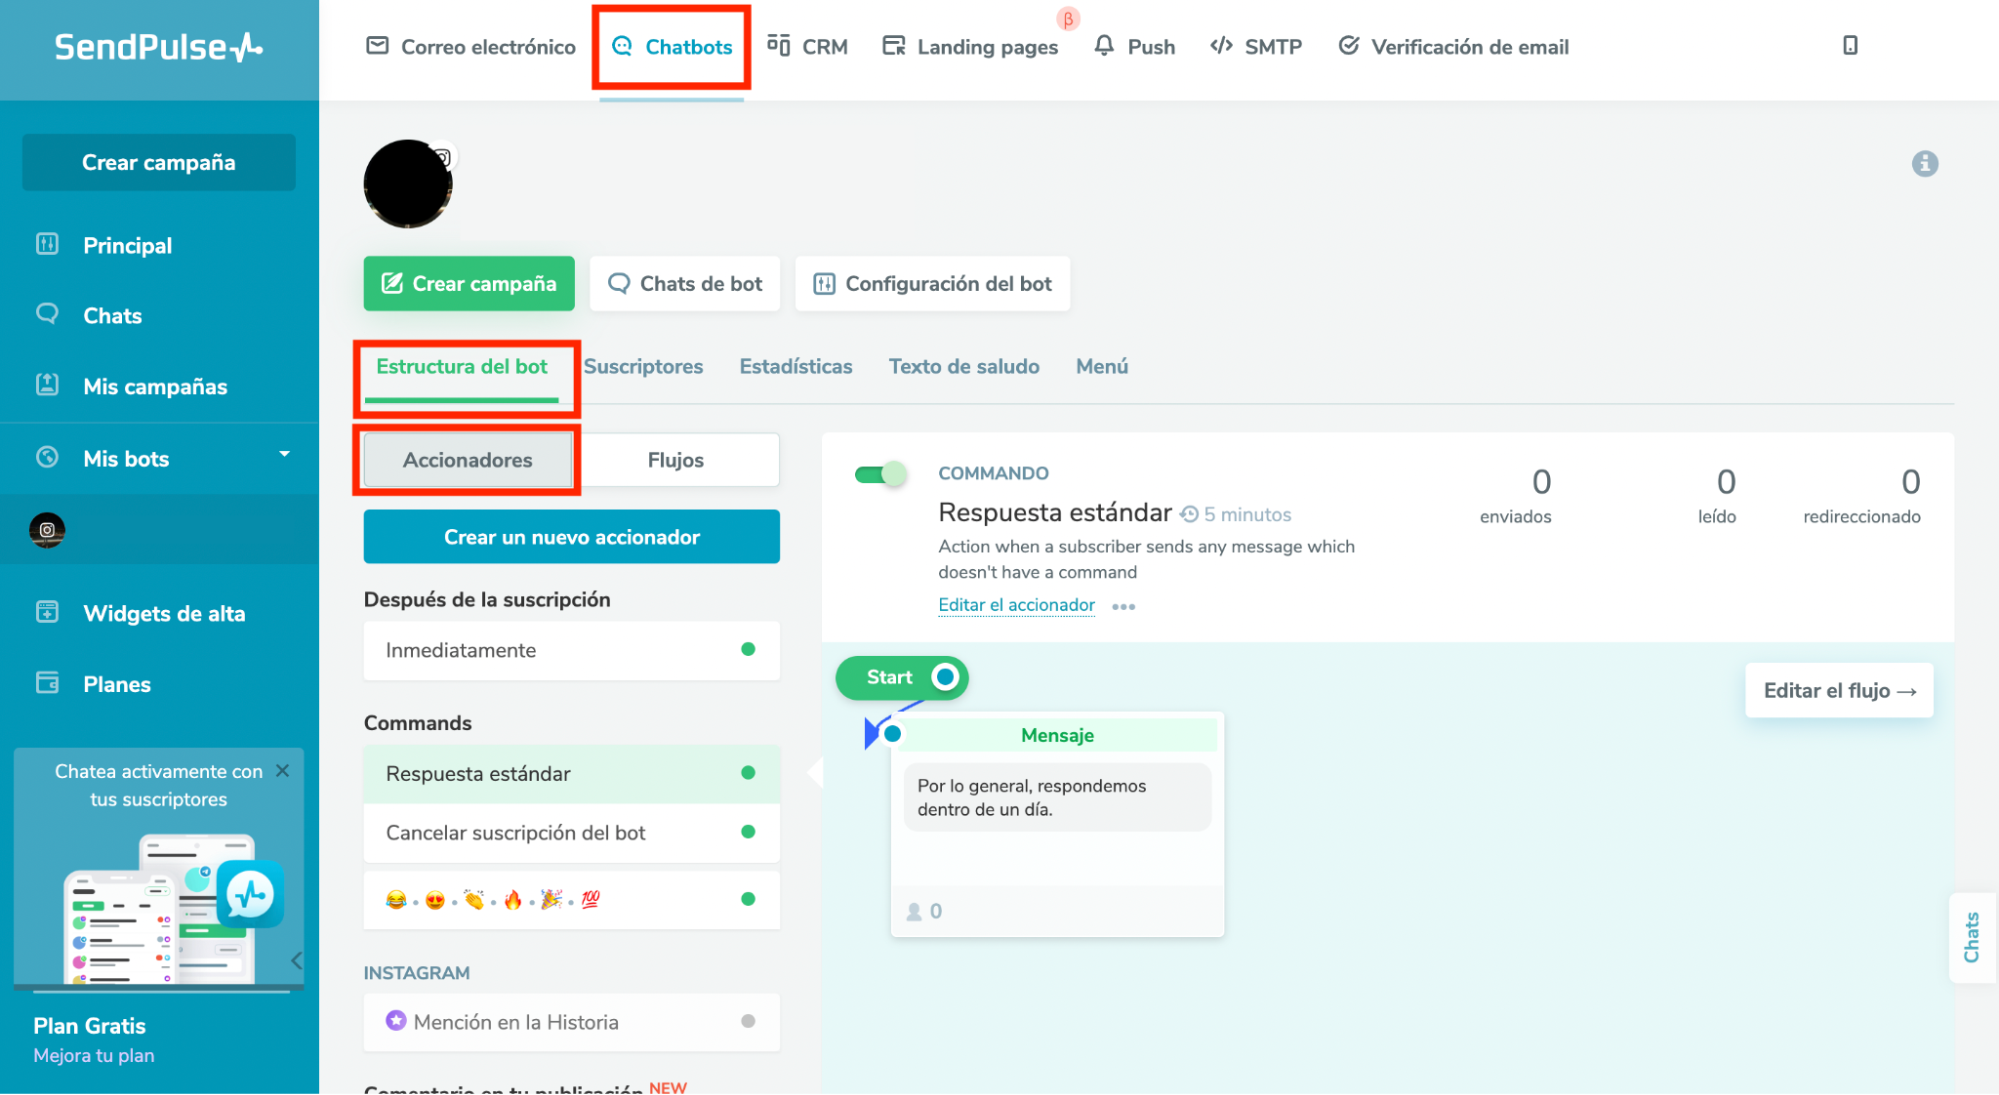Open Principal in the sidebar

127,245
